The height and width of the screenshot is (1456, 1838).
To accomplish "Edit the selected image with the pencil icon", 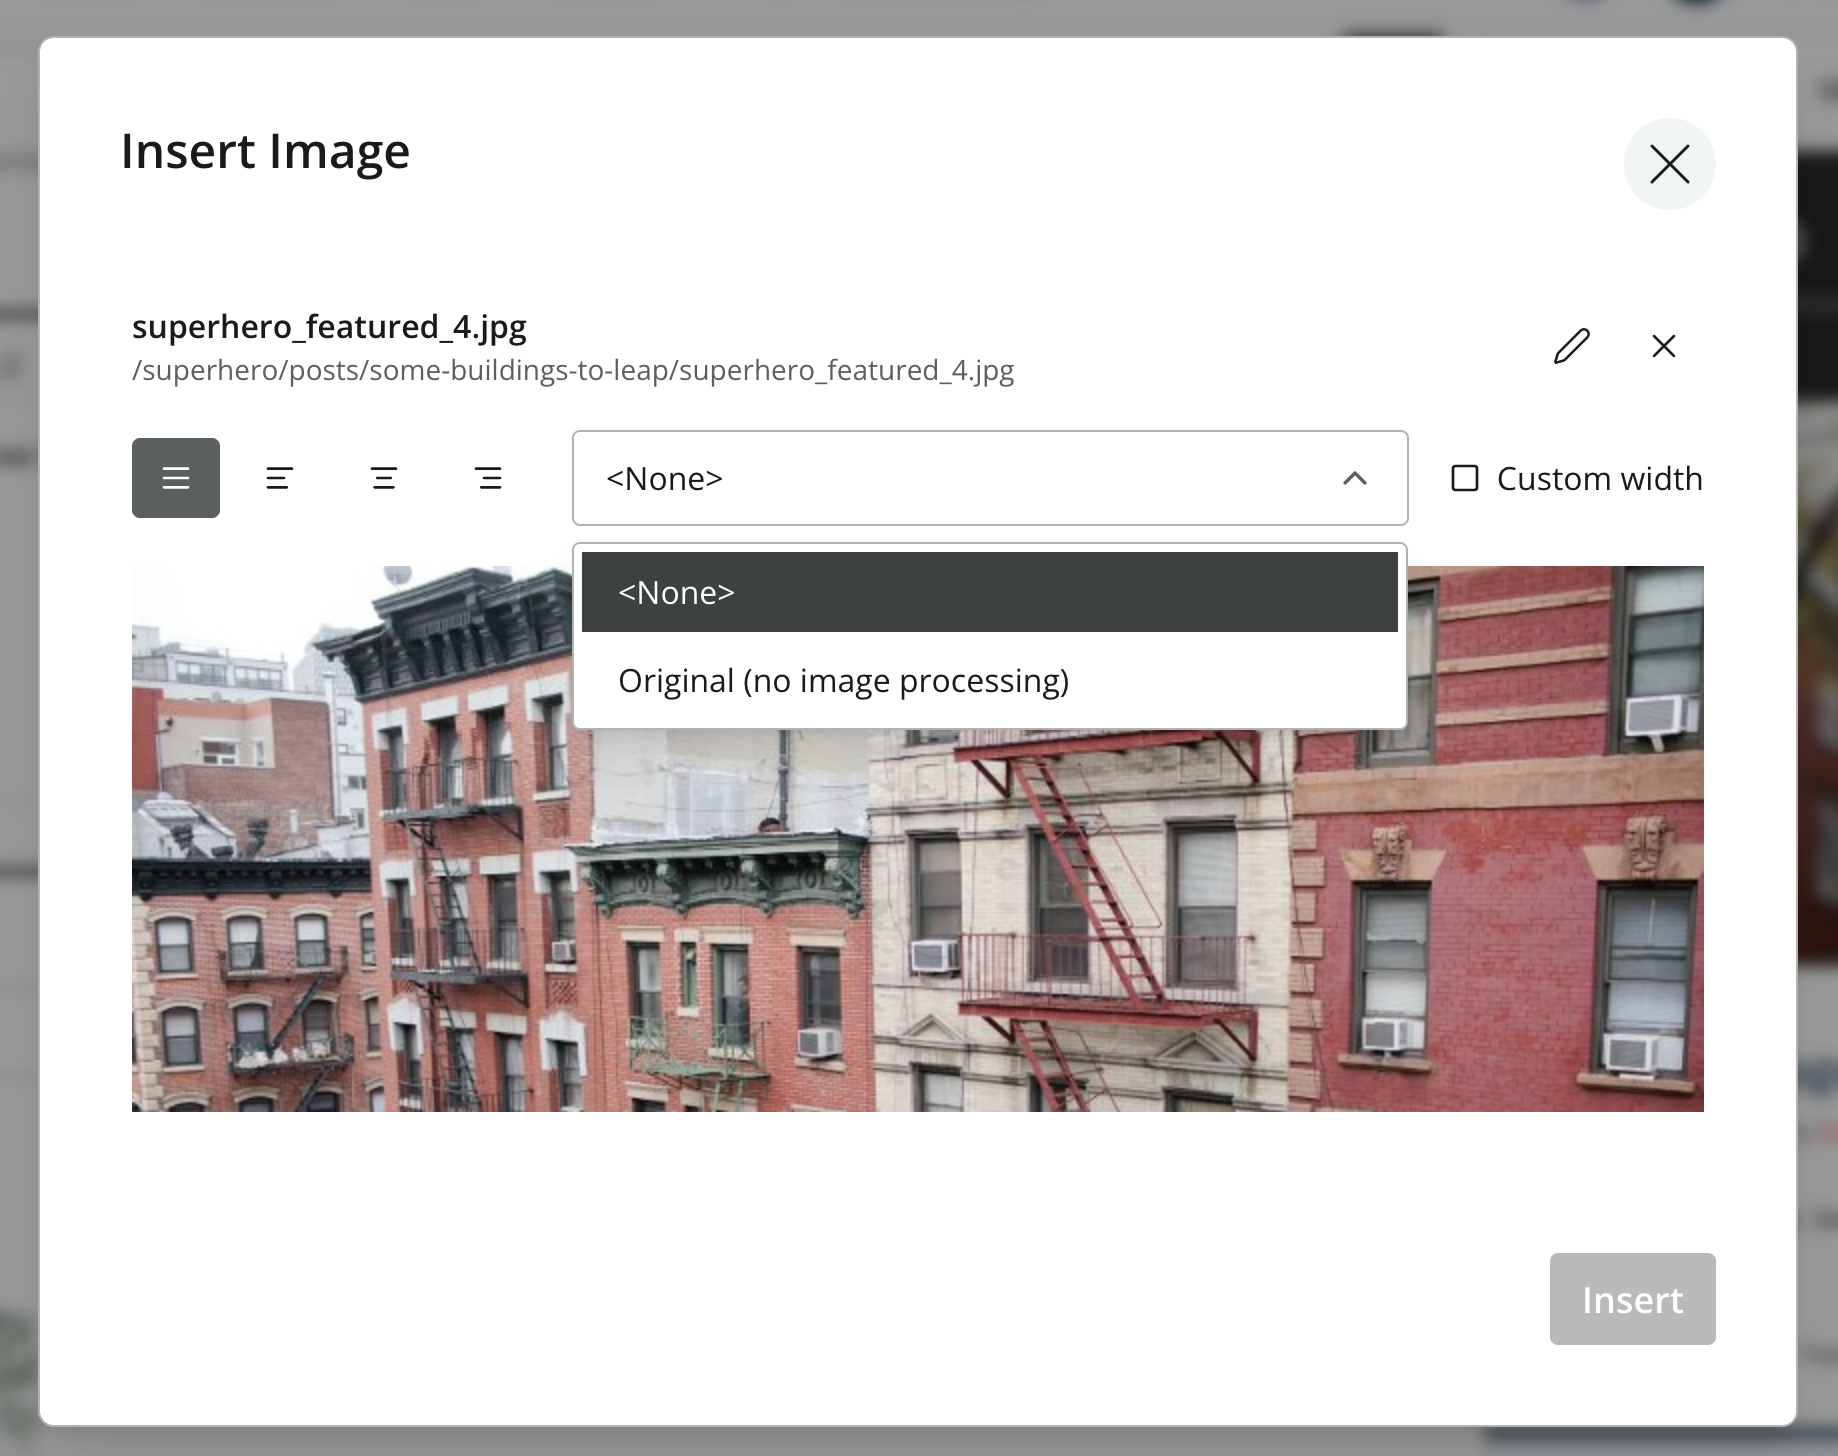I will (1572, 346).
